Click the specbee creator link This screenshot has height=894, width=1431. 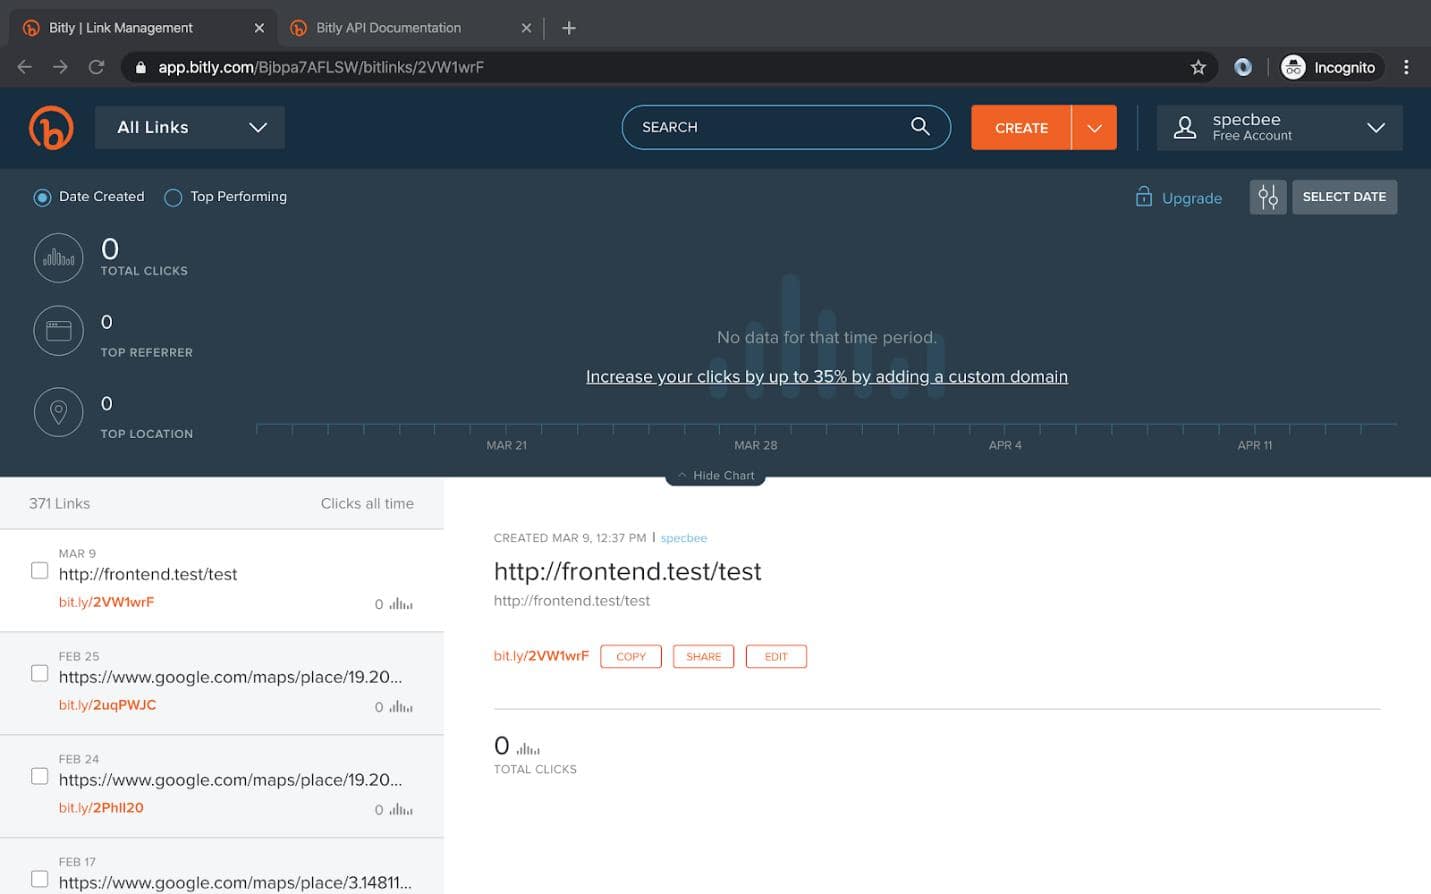click(684, 538)
